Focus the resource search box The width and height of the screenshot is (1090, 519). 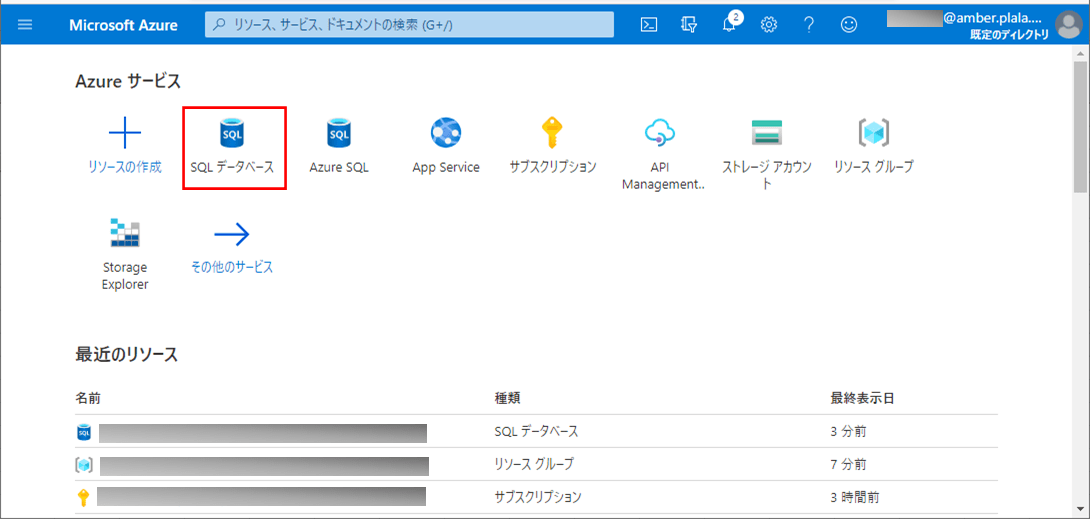pos(409,24)
